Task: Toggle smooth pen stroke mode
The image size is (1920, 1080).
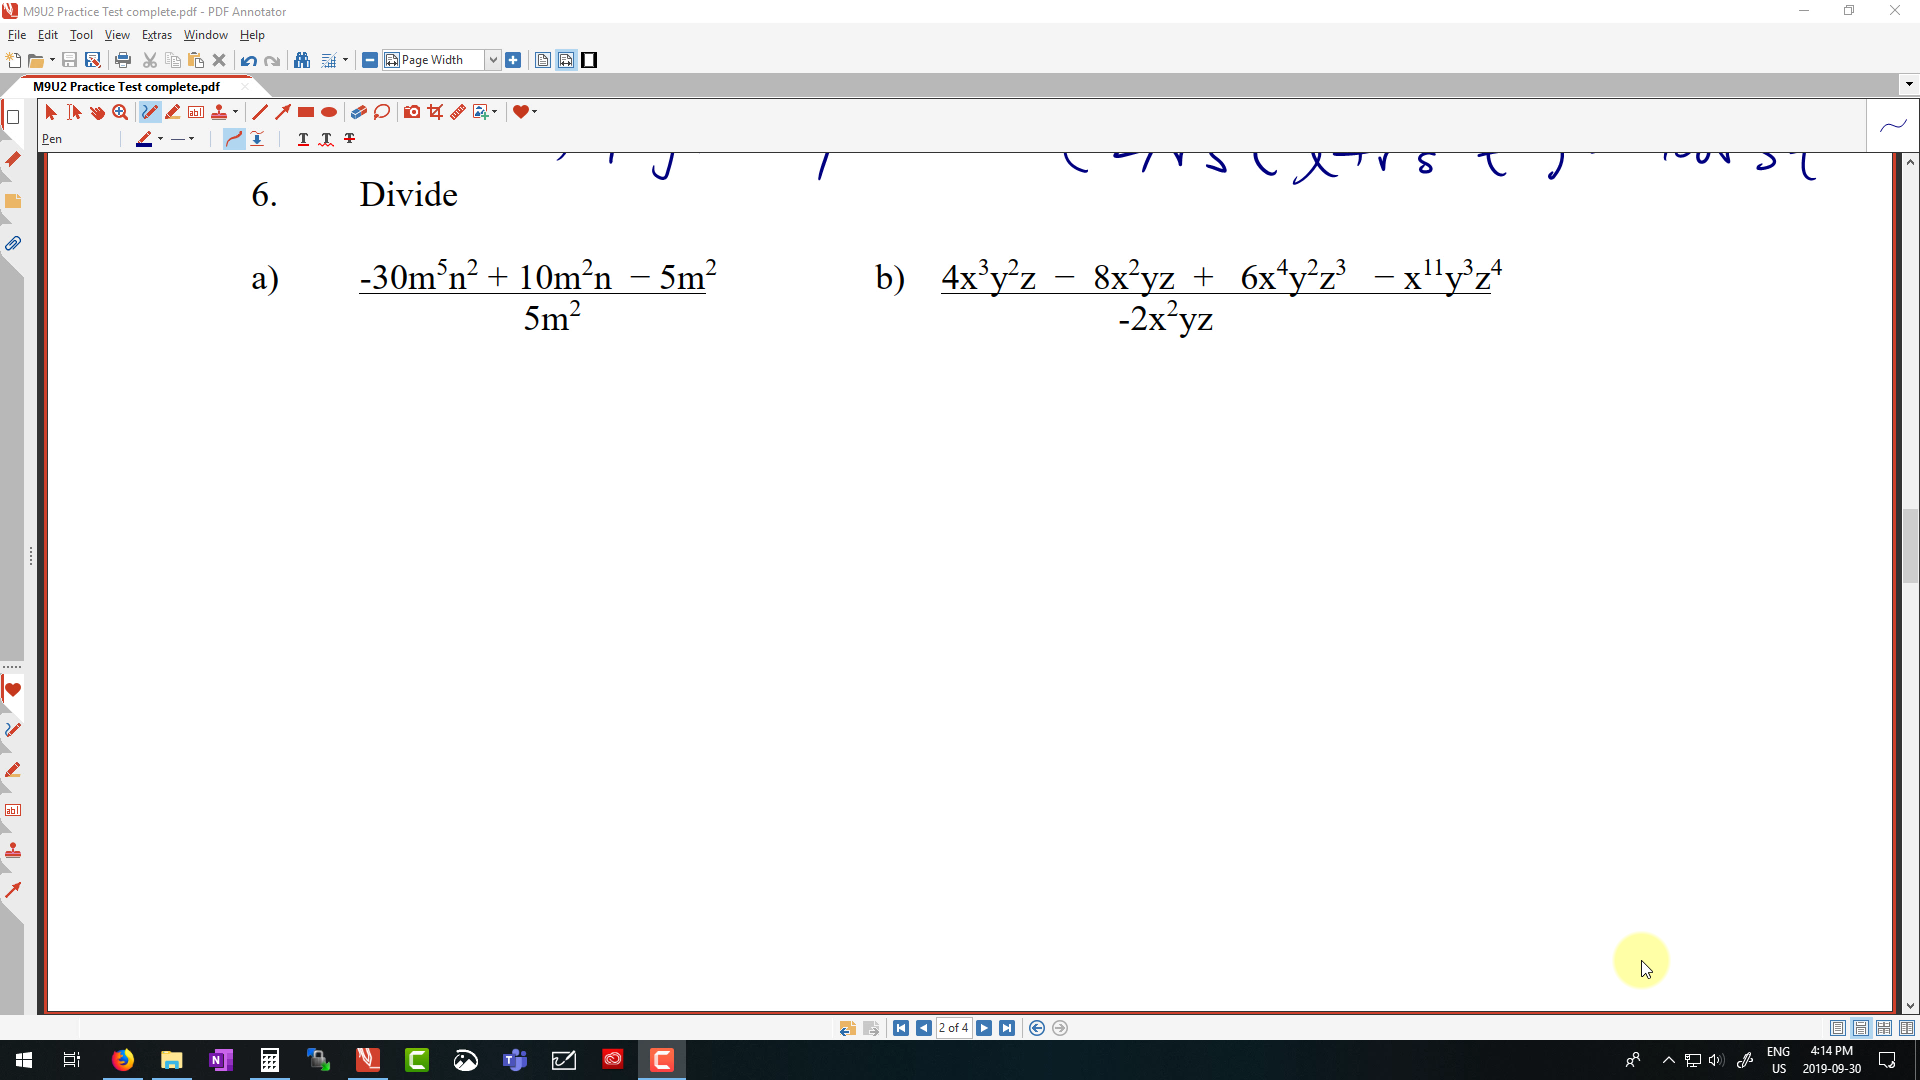Action: tap(234, 139)
